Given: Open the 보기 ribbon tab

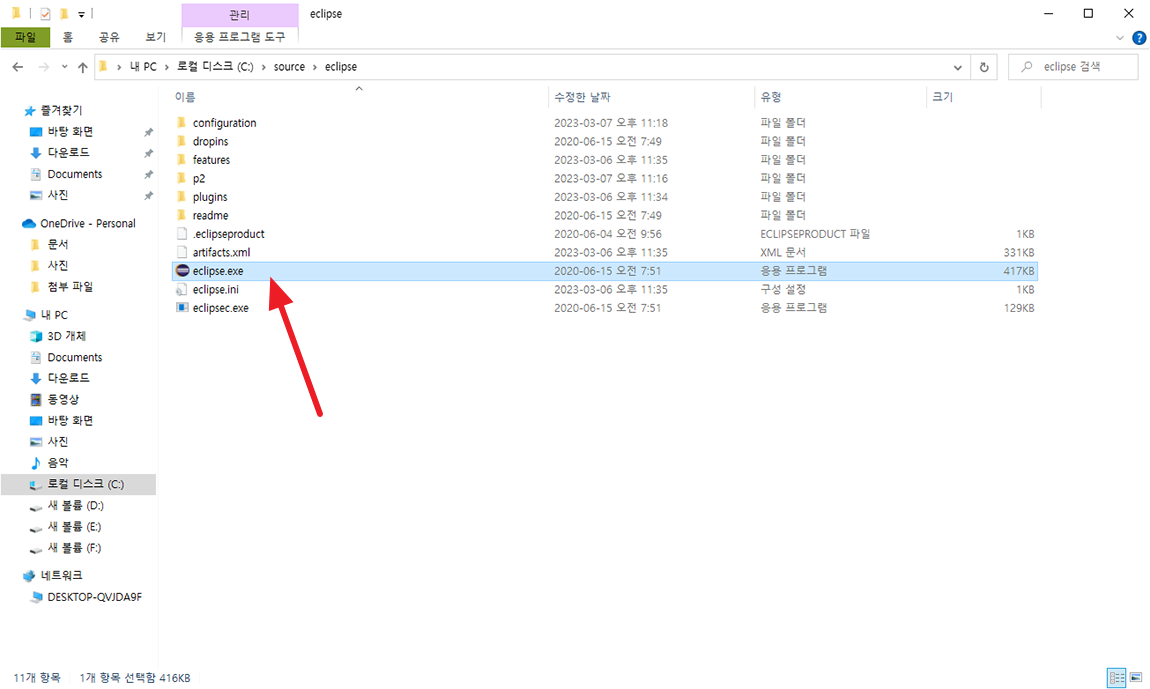Looking at the screenshot, I should coord(155,37).
